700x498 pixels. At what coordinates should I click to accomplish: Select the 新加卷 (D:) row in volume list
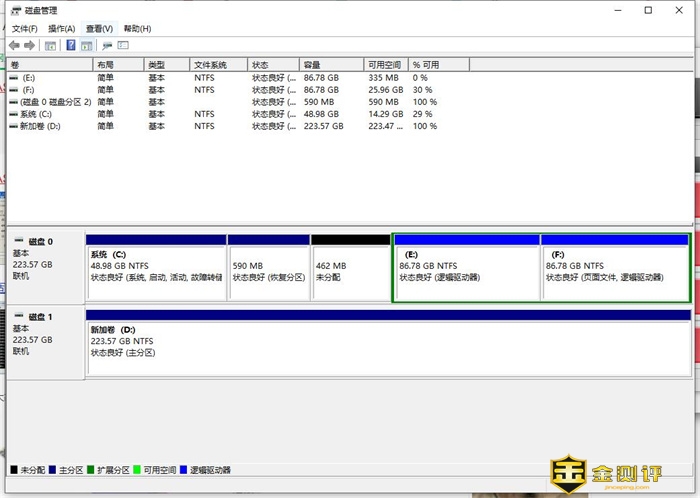pos(40,126)
